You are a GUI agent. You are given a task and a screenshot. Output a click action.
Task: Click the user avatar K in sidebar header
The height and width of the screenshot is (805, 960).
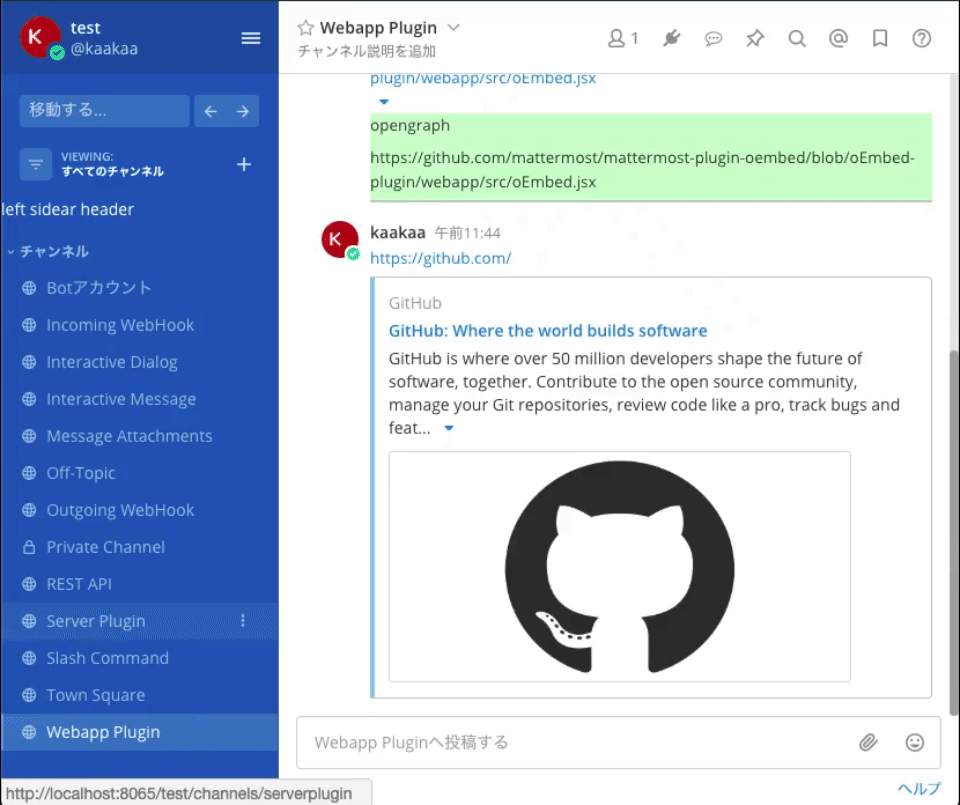[40, 37]
